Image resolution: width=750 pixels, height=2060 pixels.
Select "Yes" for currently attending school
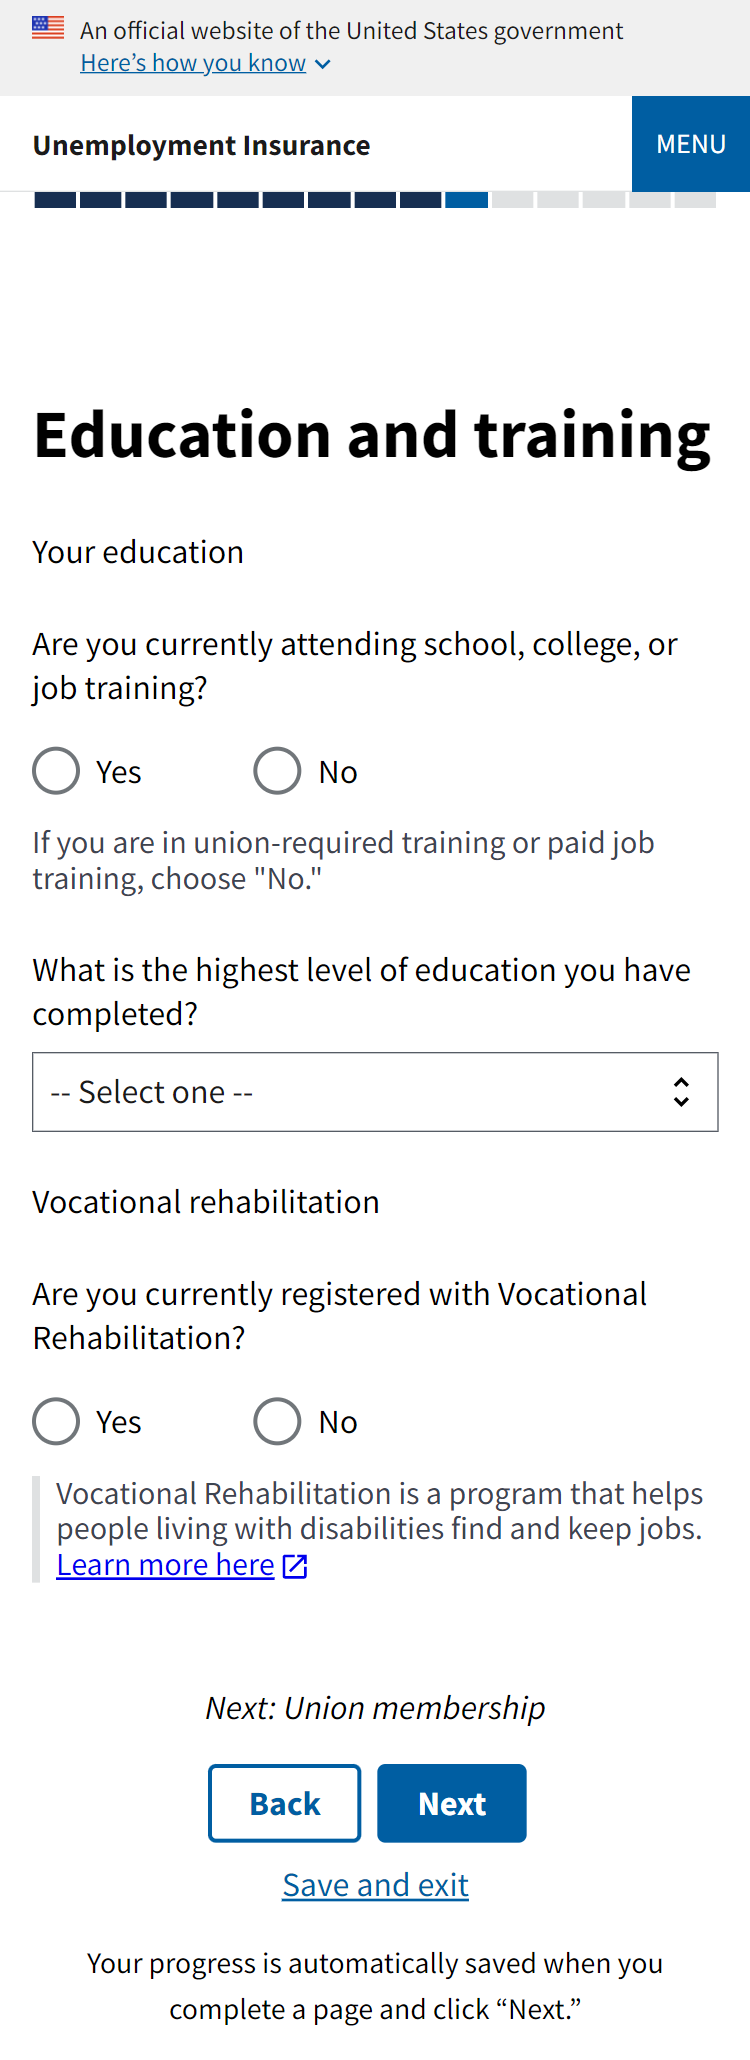point(56,771)
